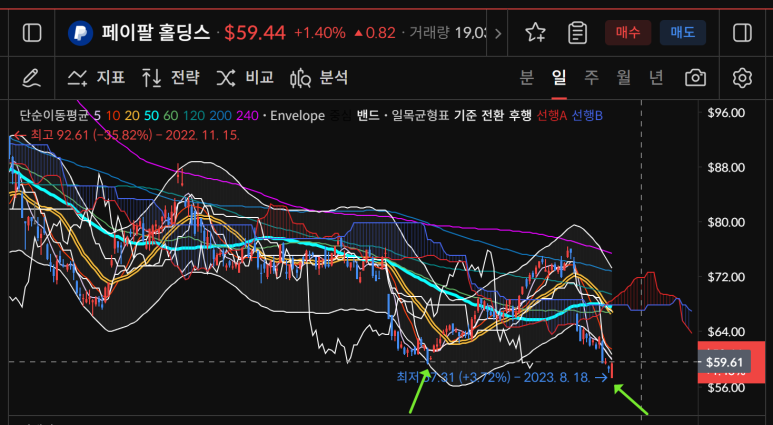Click the 최고 92.61 high marker
The width and height of the screenshot is (773, 425).
tap(127, 135)
